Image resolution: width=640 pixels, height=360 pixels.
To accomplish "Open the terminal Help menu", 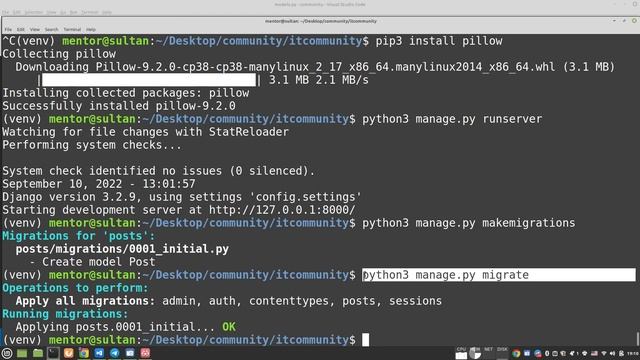I will [x=91, y=29].
